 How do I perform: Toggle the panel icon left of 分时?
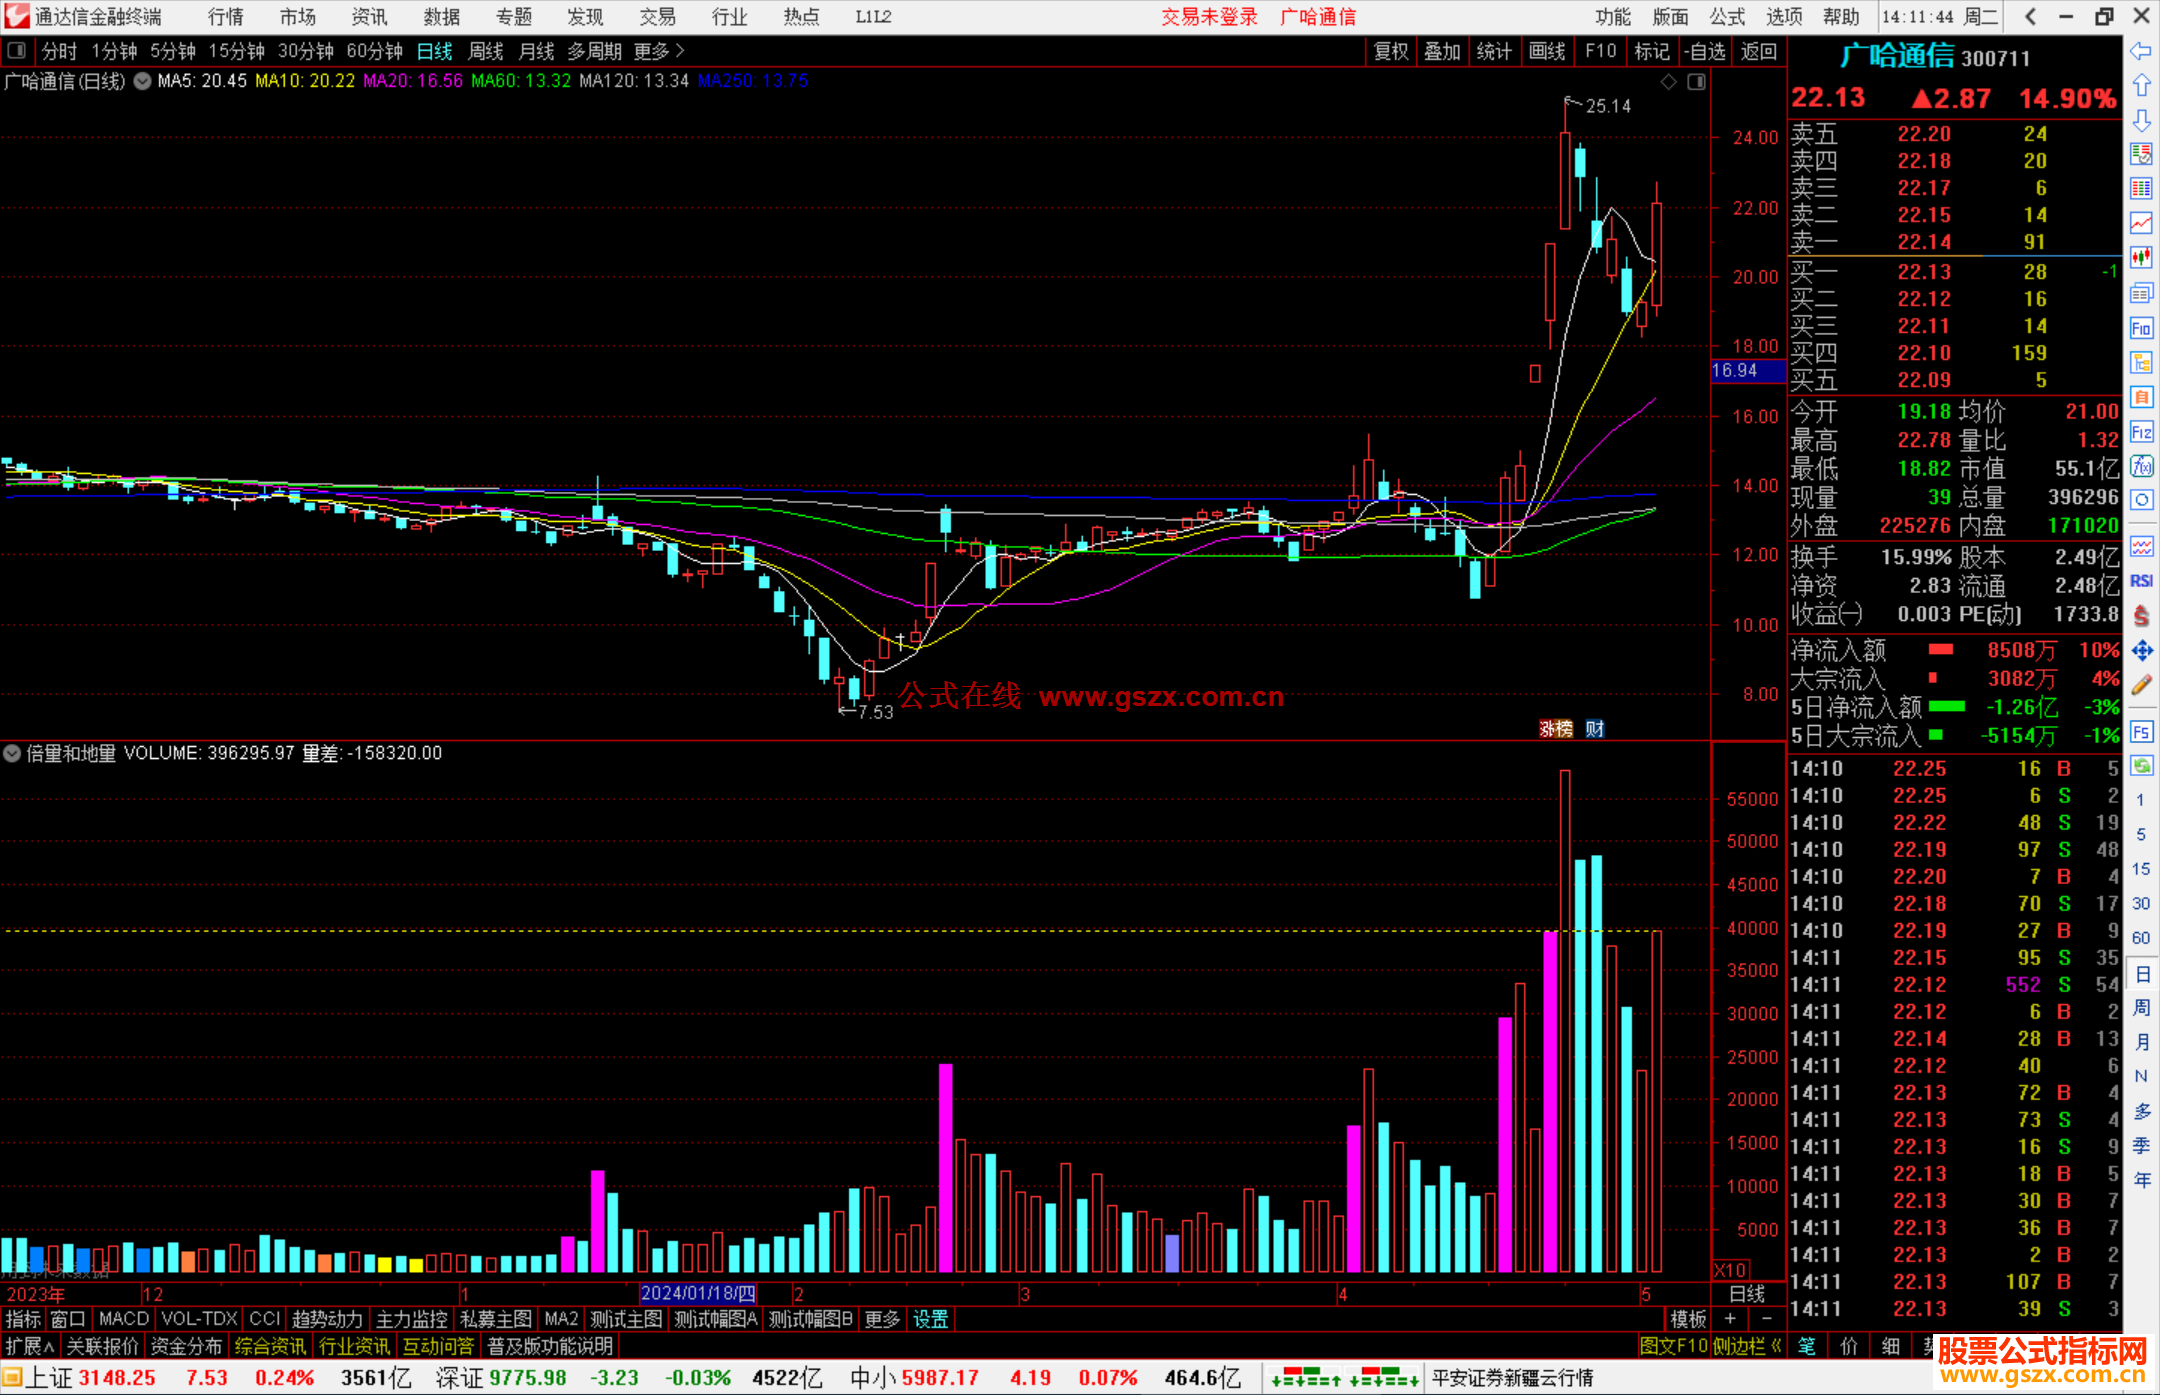[x=17, y=50]
